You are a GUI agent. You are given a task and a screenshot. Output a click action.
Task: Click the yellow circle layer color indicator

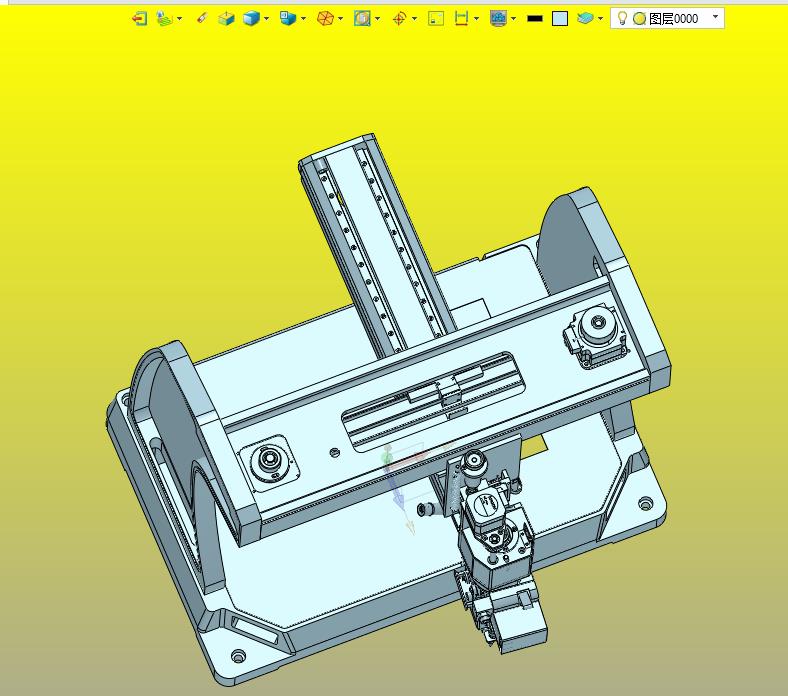tap(639, 19)
